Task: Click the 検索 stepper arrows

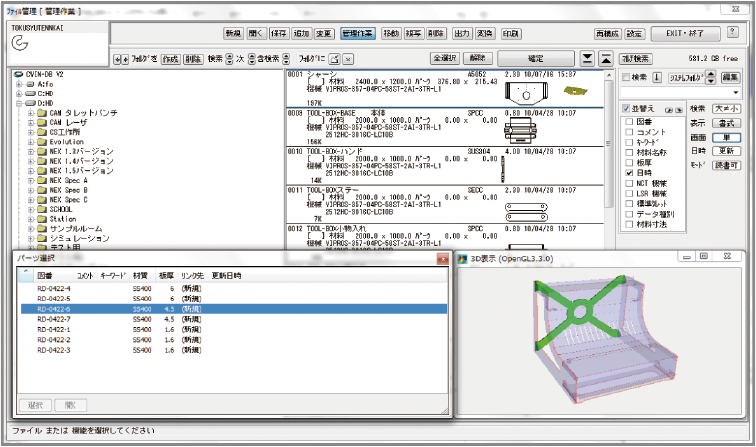Action: [230, 59]
